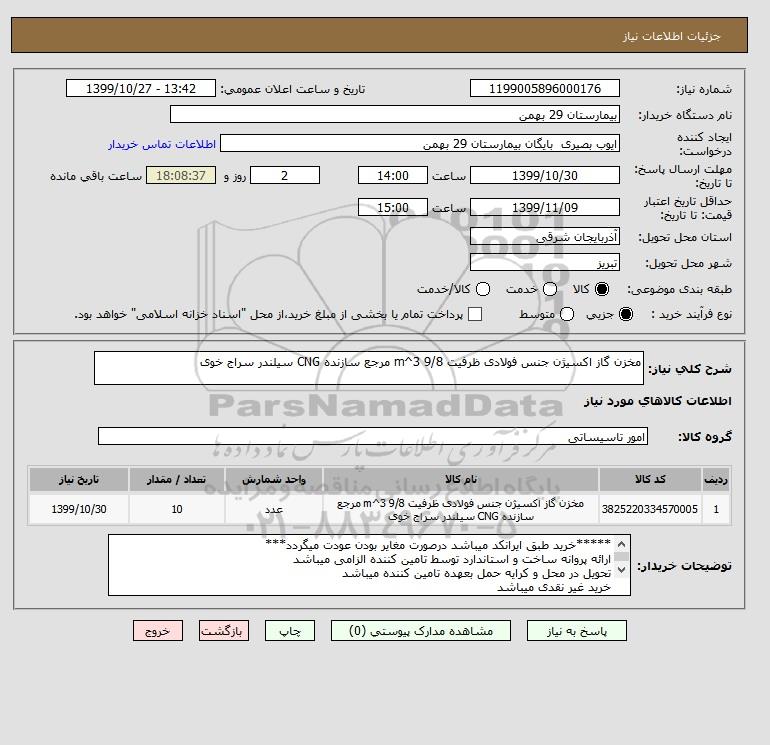770x745 pixels.
Task: Click مشاهده مدارک پیوستی (0) button
Action: pos(421,631)
